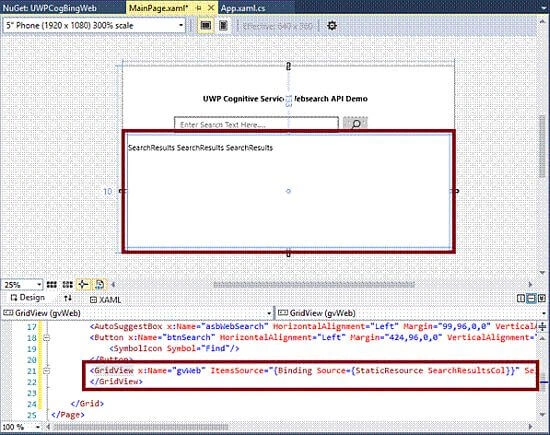The height and width of the screenshot is (435, 550).
Task: Click the designer scroll left arrow
Action: tap(113, 285)
